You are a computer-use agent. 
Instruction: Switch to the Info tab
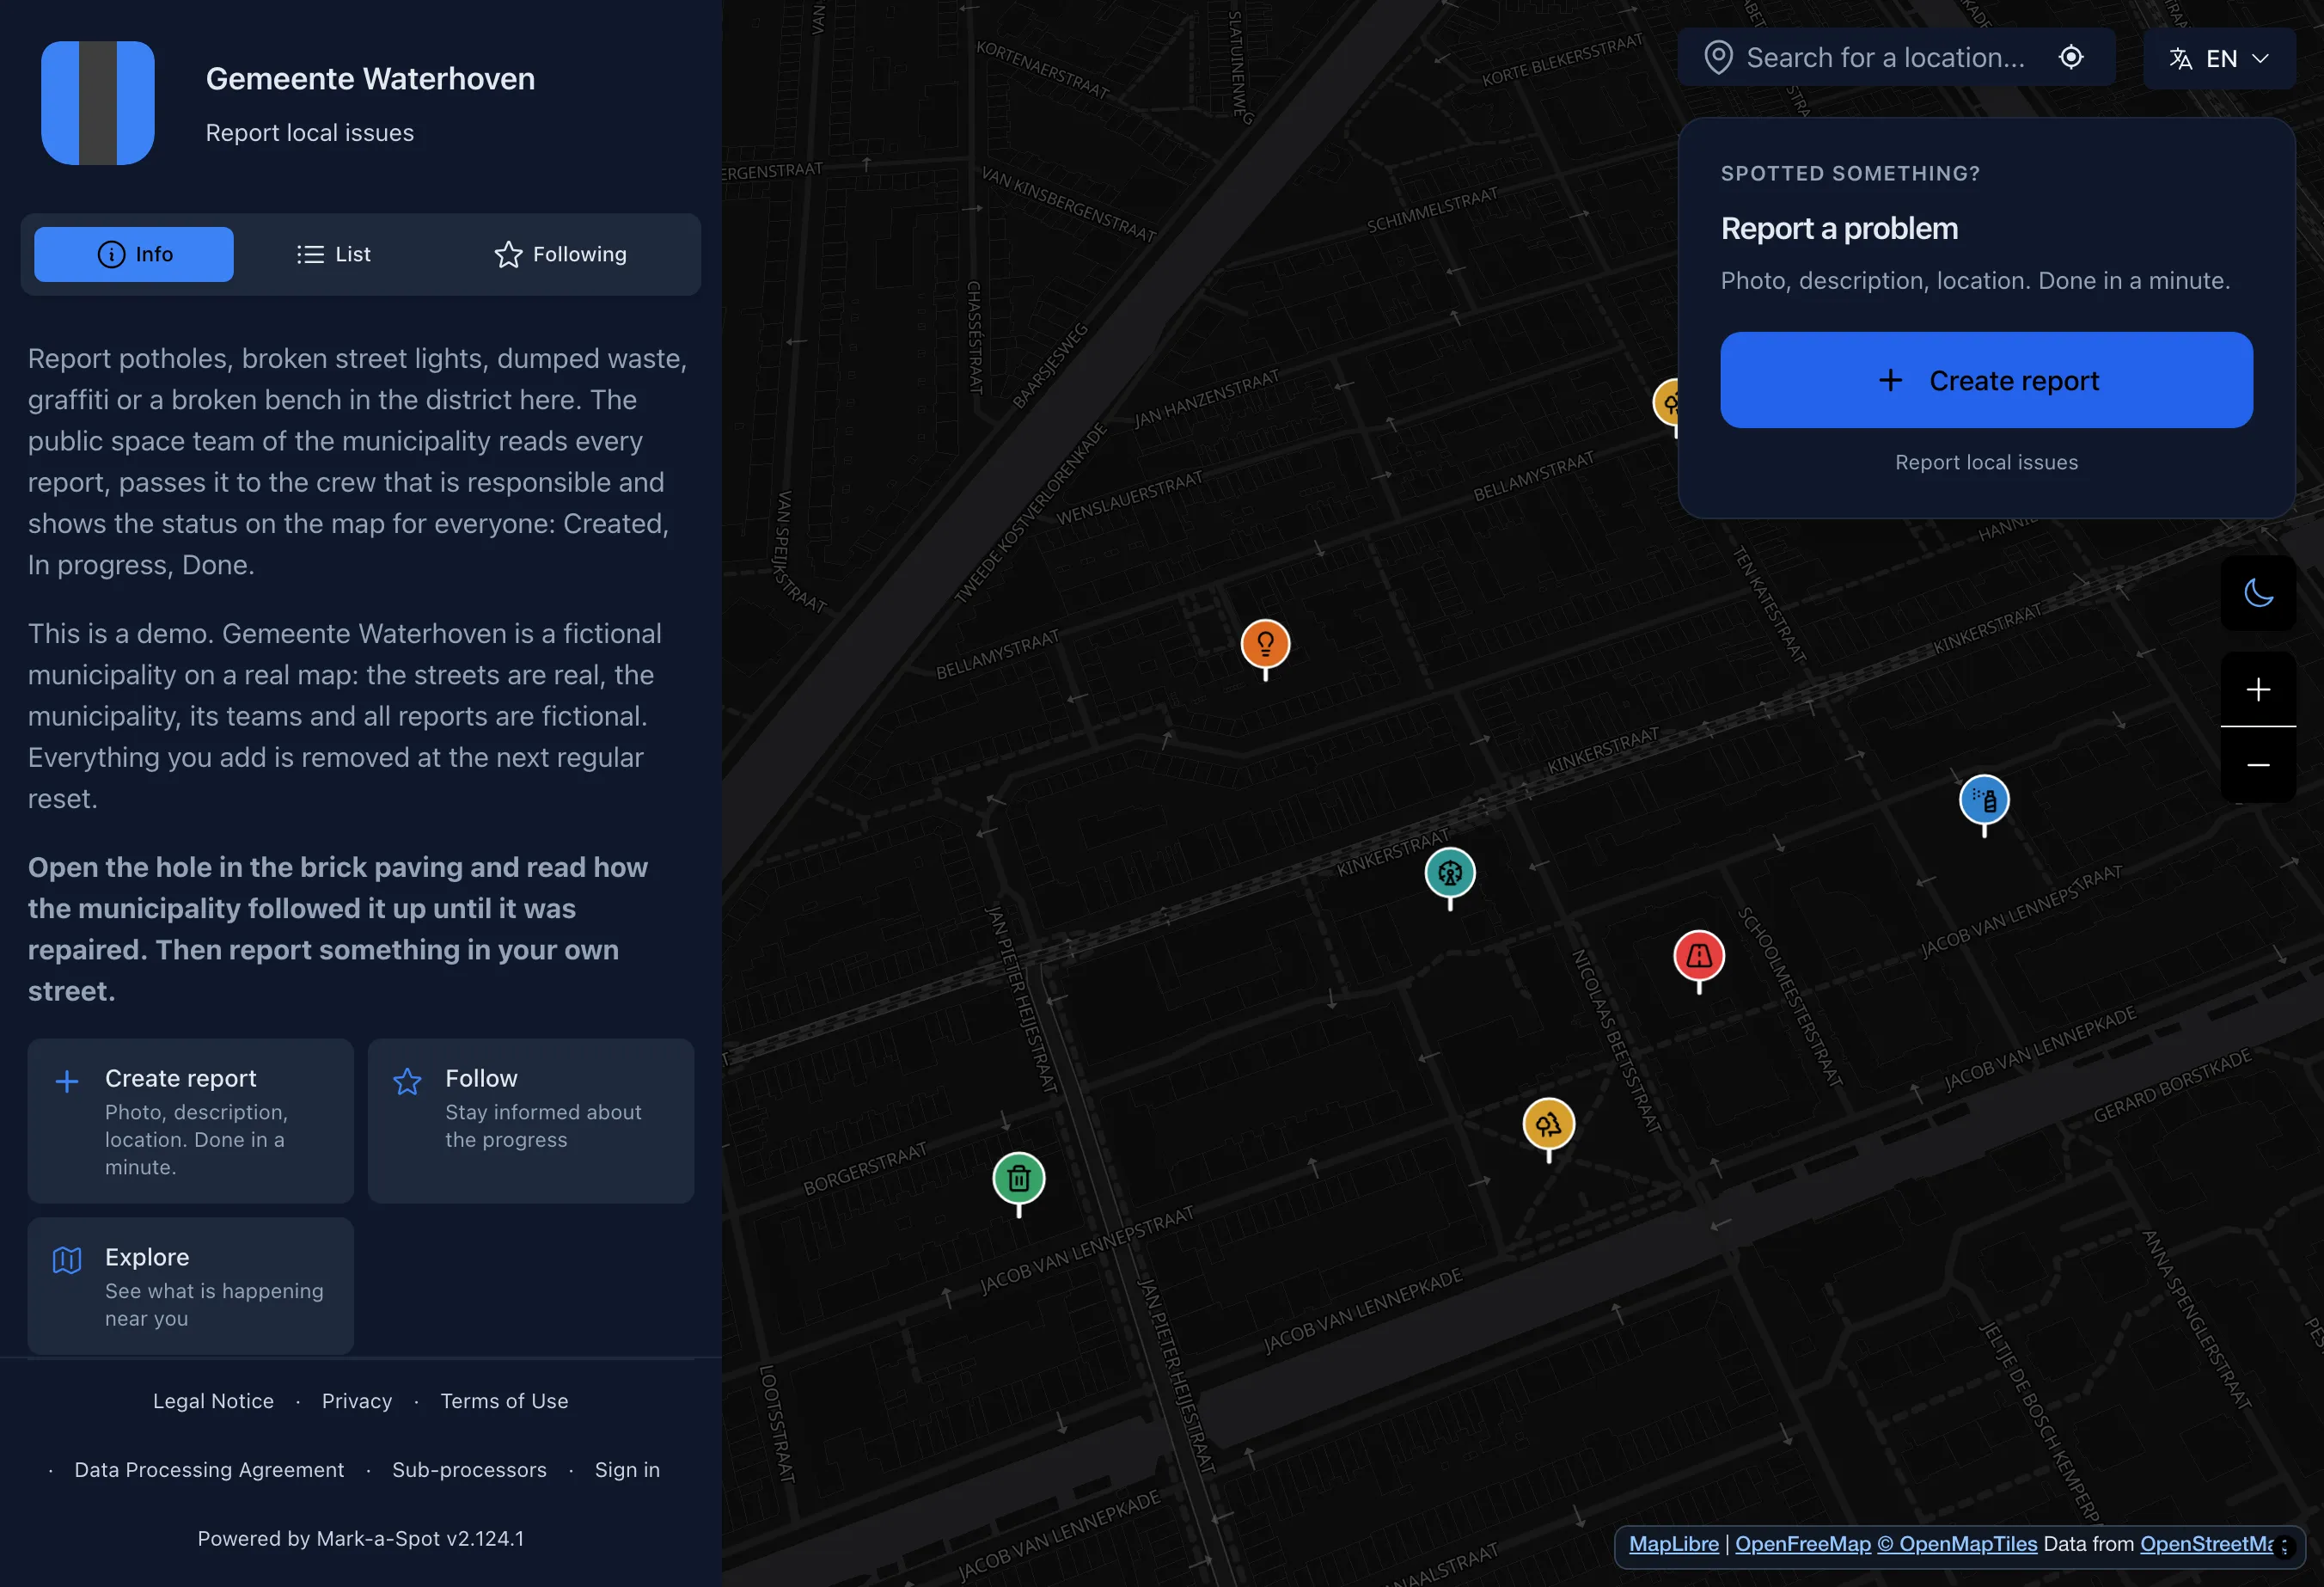[x=134, y=254]
